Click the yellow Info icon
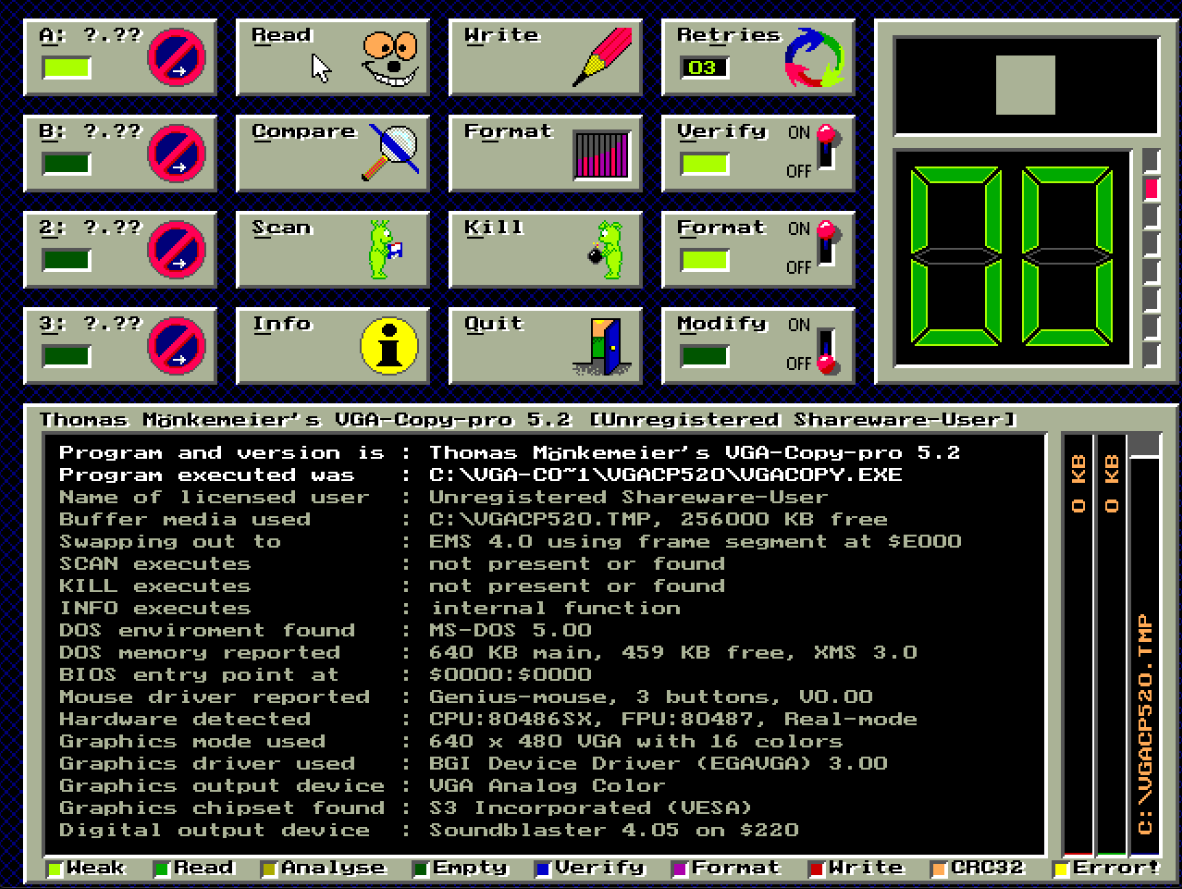The width and height of the screenshot is (1182, 889). pyautogui.click(x=389, y=346)
